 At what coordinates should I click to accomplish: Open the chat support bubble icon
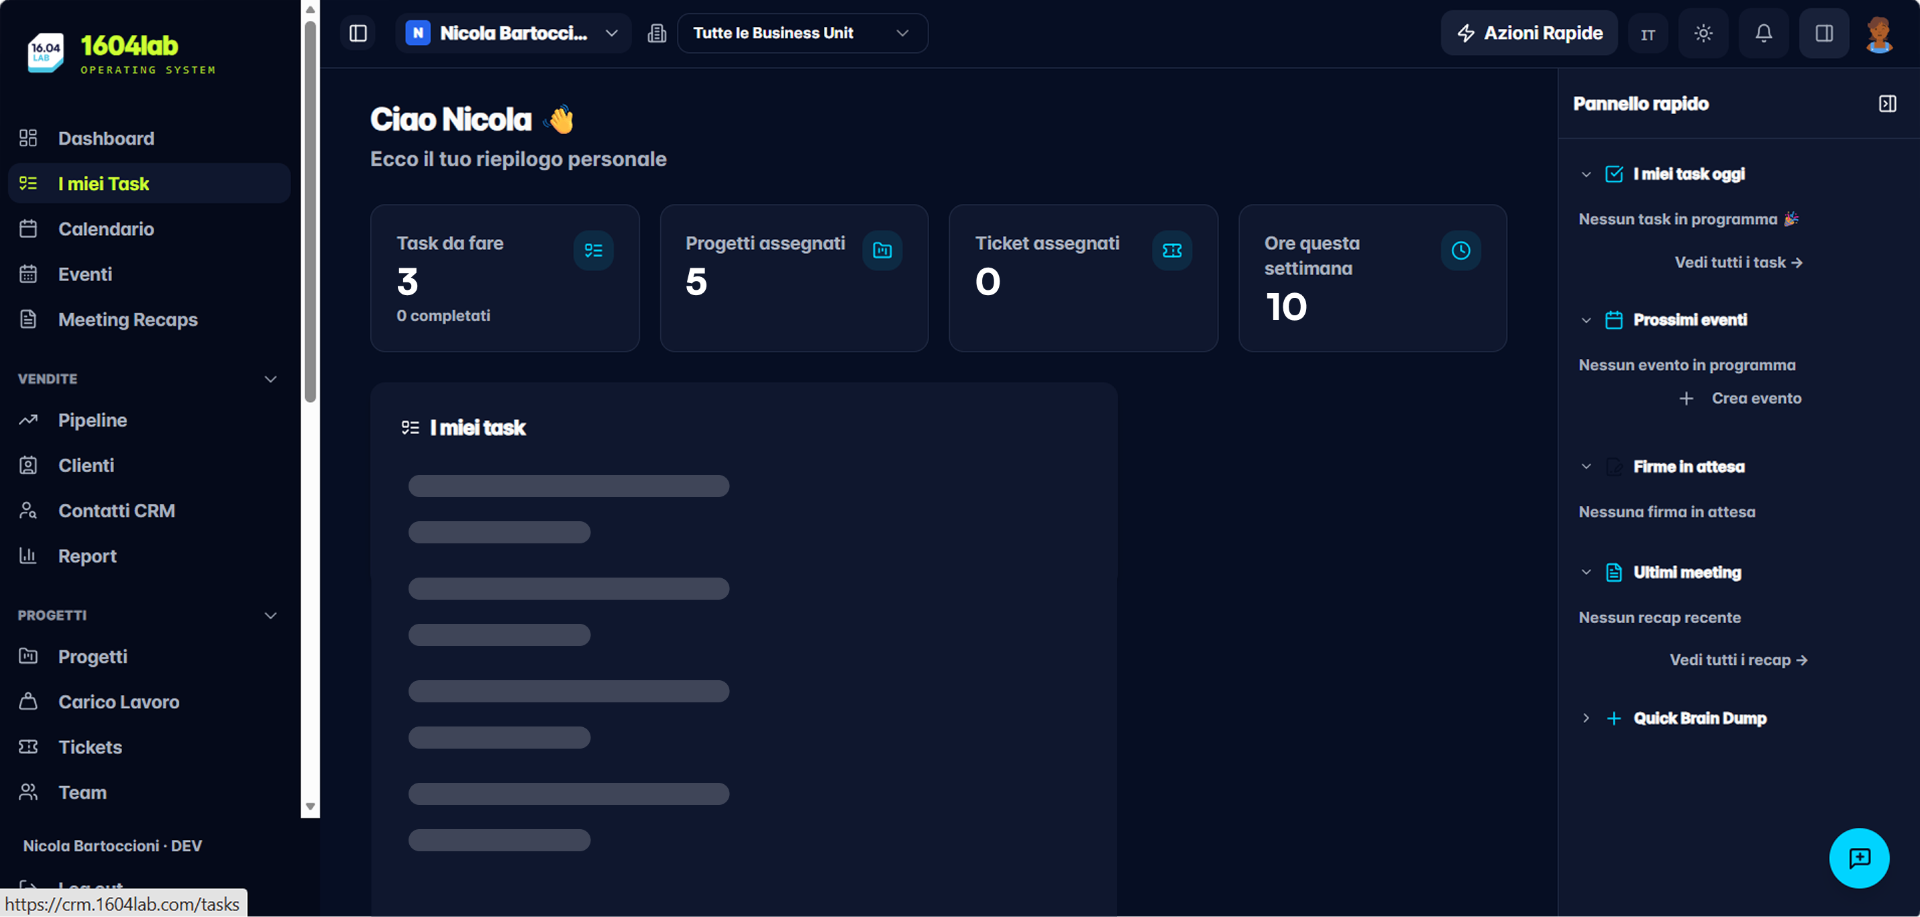1858,858
